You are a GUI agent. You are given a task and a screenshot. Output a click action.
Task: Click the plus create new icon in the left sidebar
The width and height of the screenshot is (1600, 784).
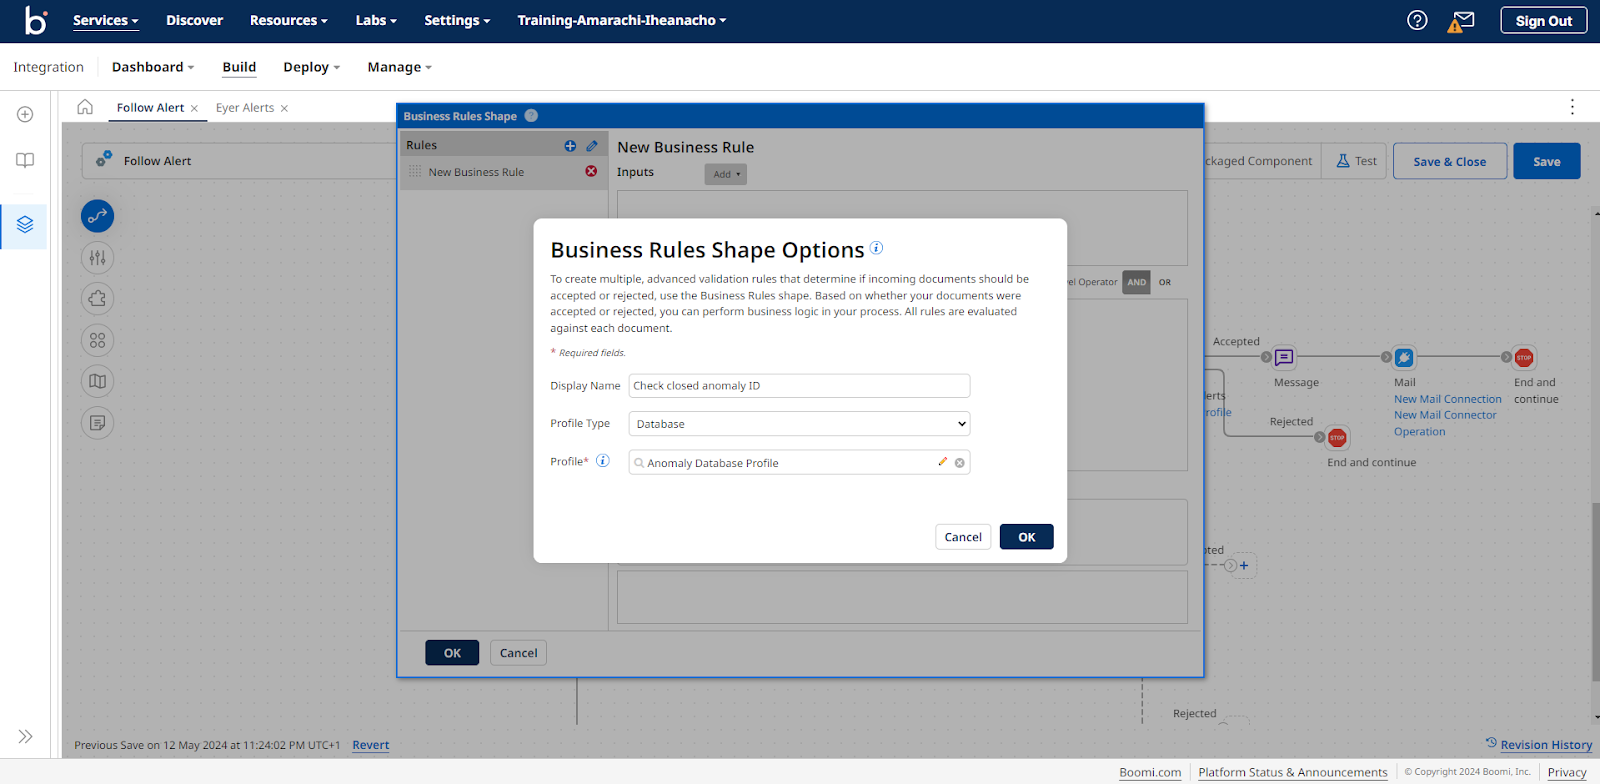click(25, 115)
